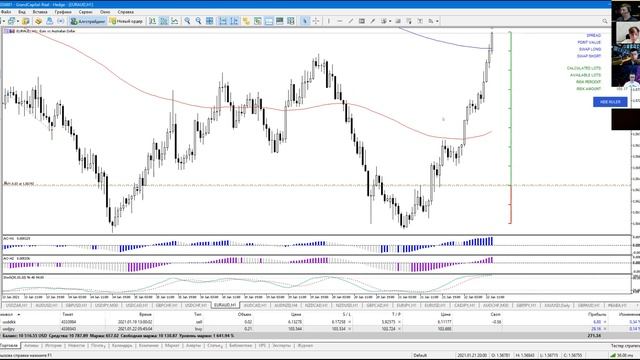Screen dimensions: 640x360
Task: Select the equidistant channel tool
Action: [x=362, y=21]
